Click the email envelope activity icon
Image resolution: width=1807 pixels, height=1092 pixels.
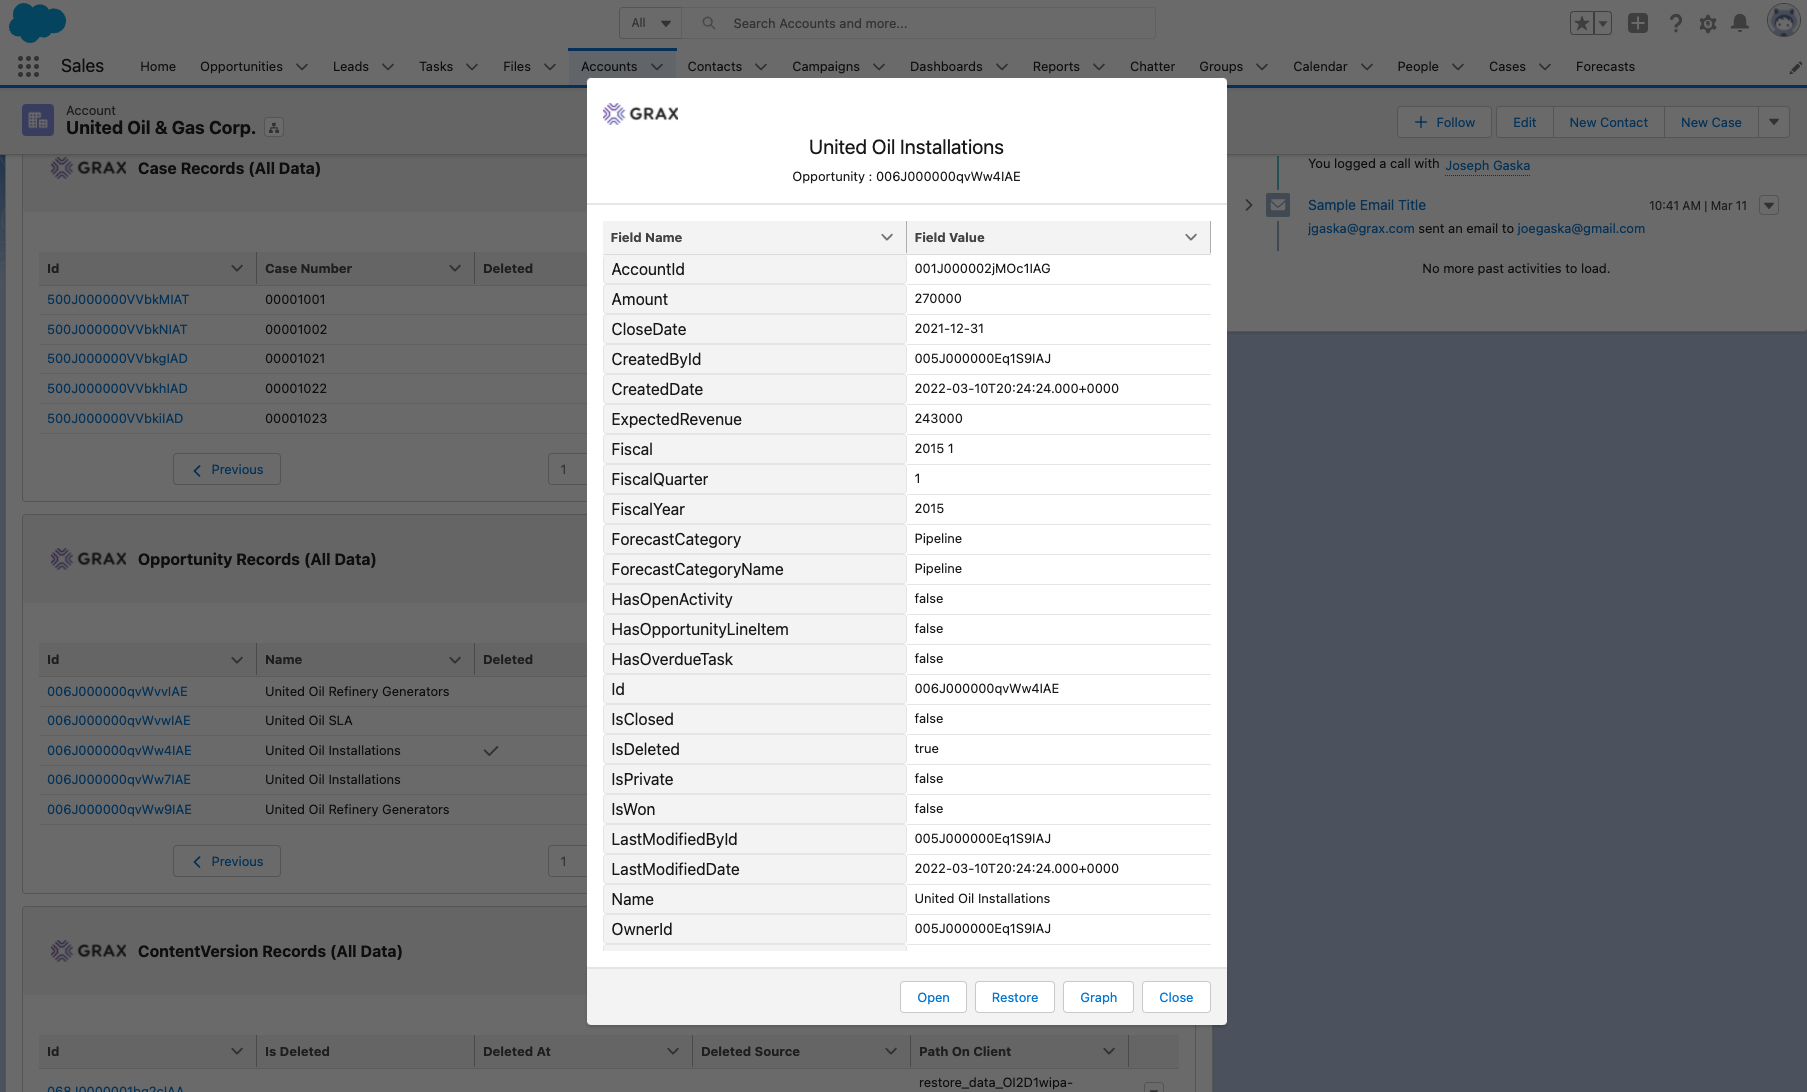point(1278,205)
